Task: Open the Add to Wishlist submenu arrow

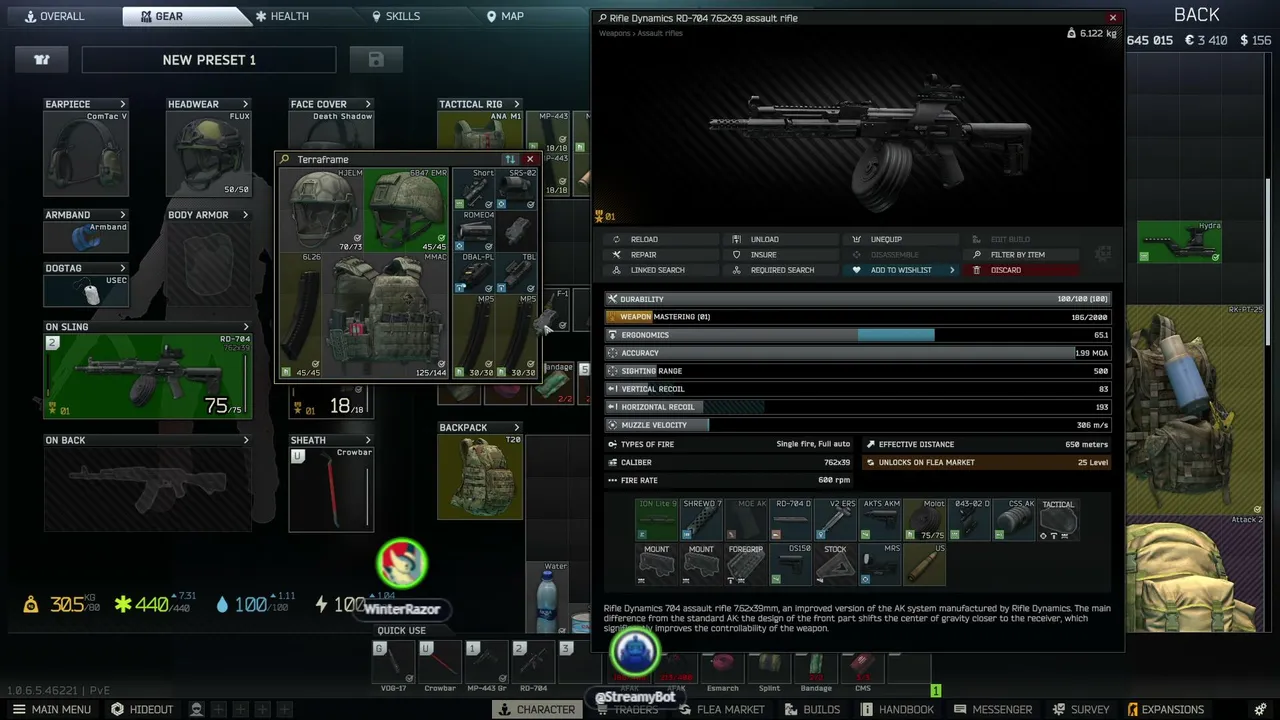Action: (x=951, y=270)
